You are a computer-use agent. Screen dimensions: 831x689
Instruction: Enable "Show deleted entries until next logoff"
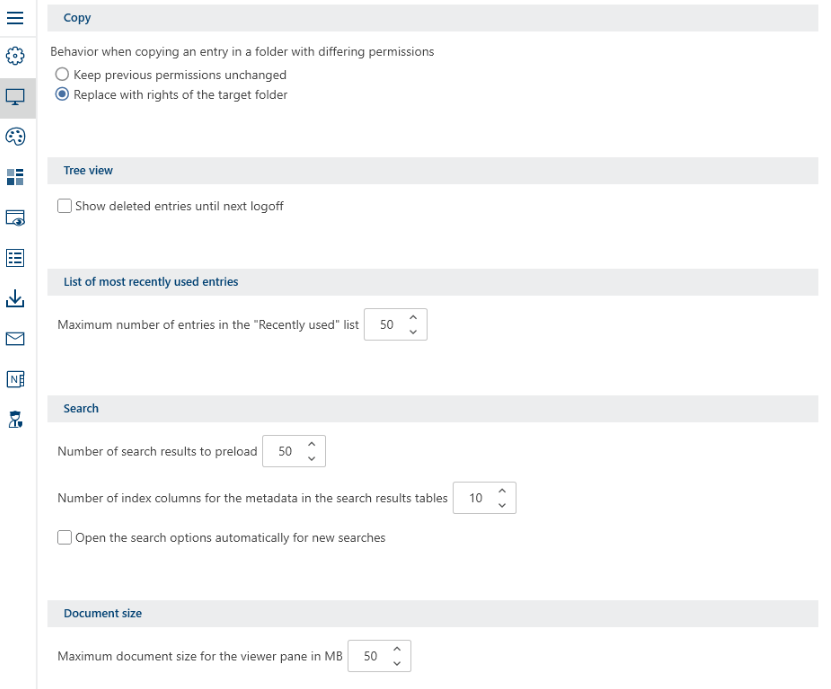point(65,206)
